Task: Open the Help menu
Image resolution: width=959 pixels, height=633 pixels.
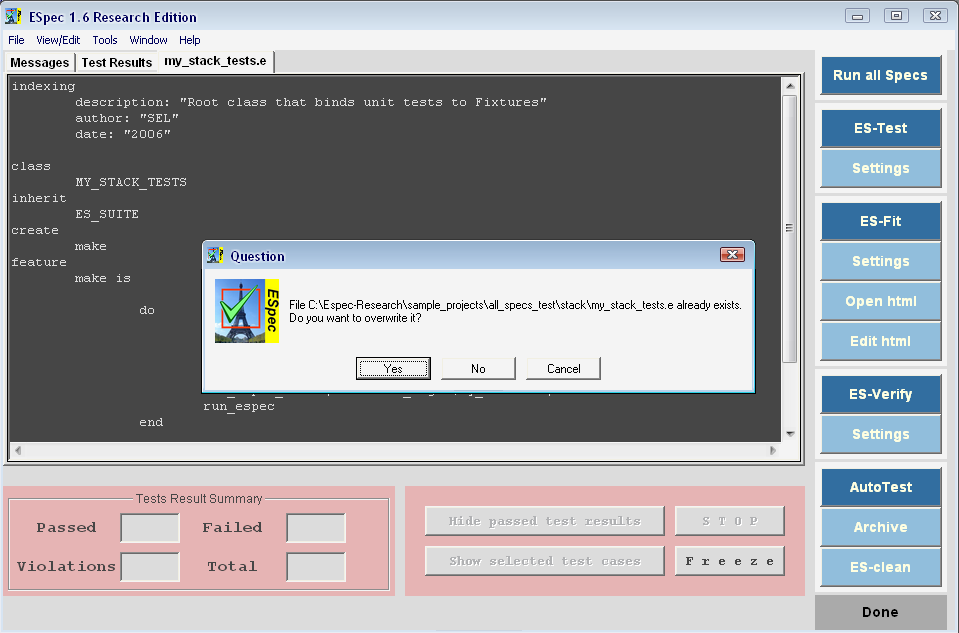Action: coord(190,40)
